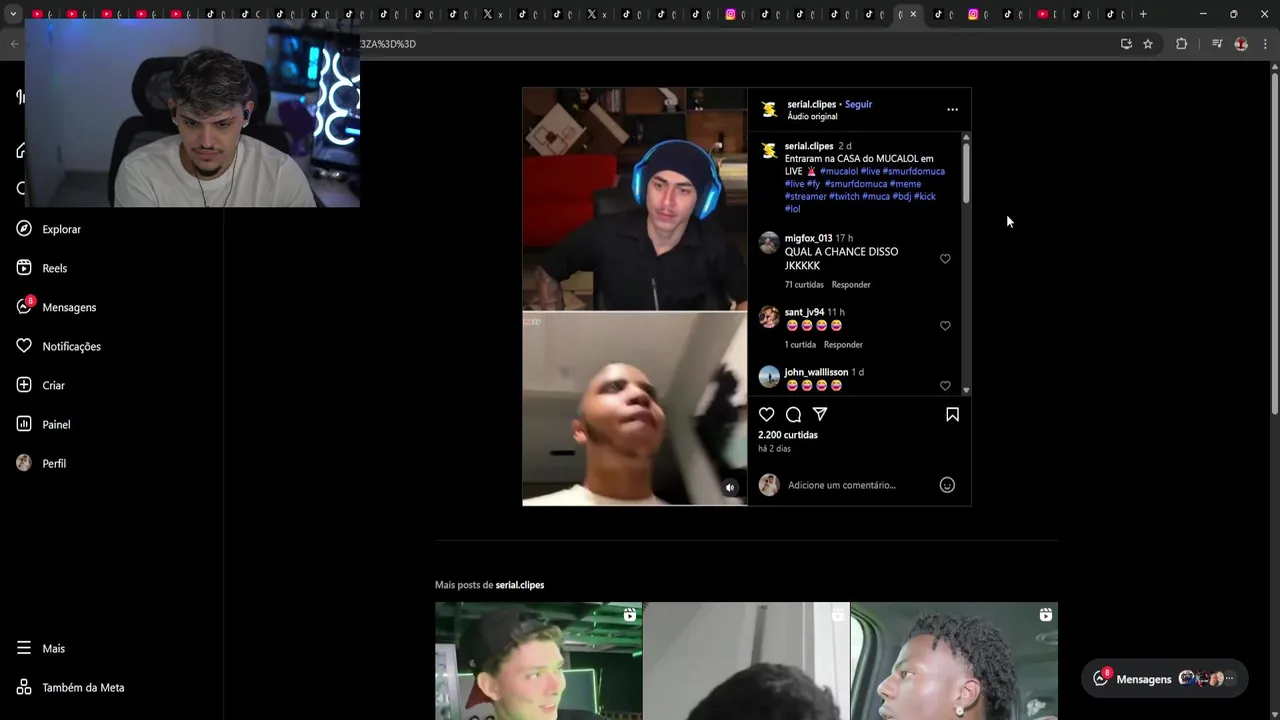Open Explorar in the sidebar
Screen dimensions: 1280x720
61,229
